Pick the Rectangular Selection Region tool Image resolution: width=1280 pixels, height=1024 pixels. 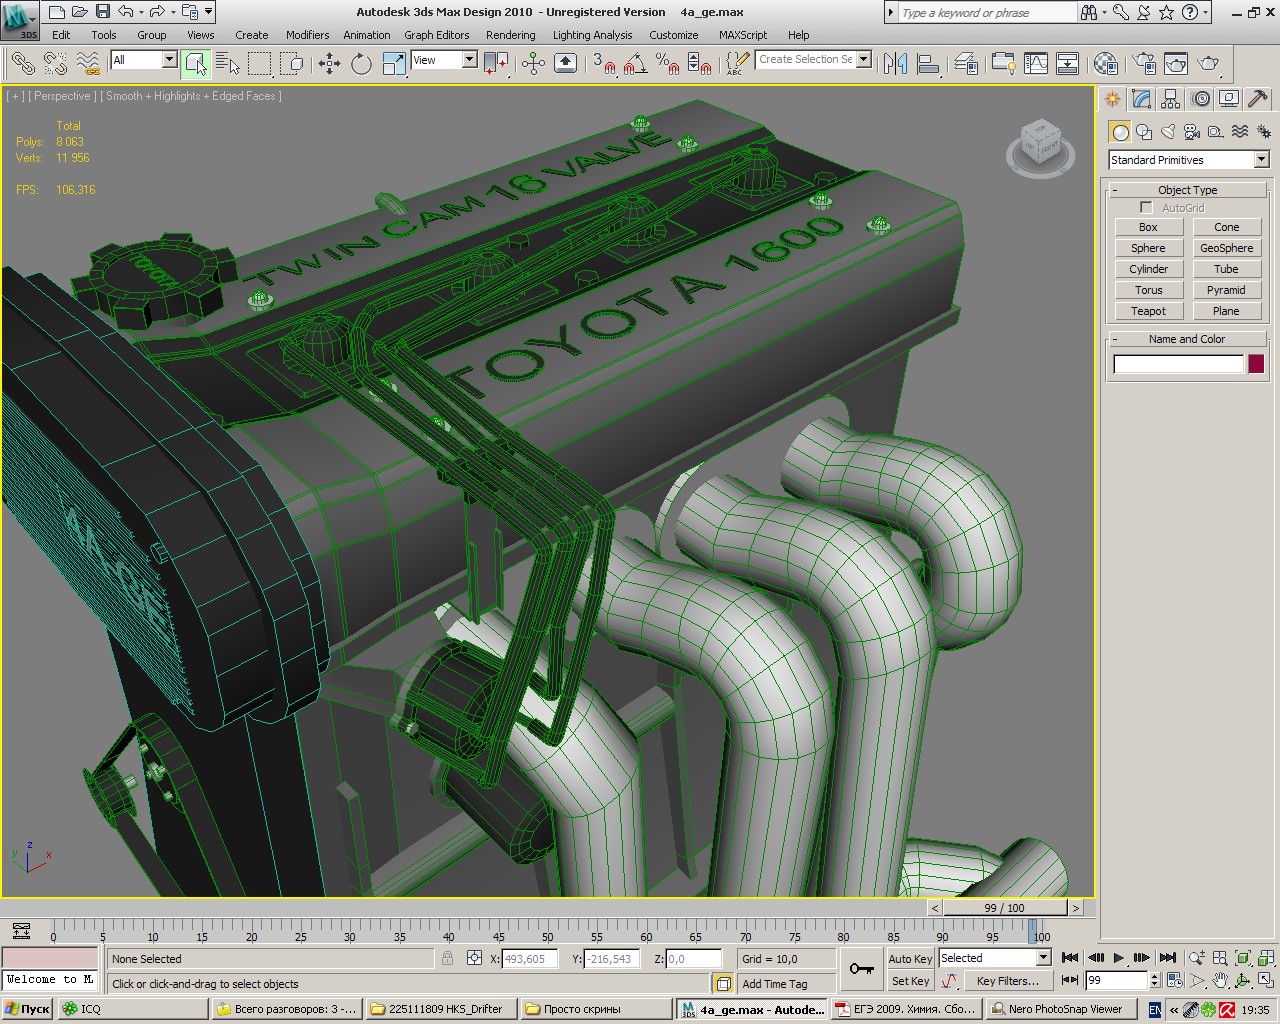click(260, 63)
